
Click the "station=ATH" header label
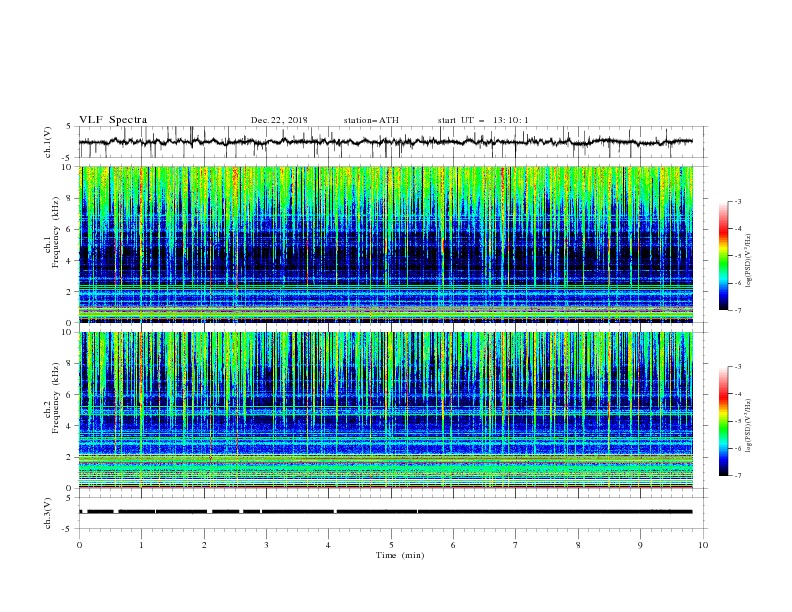[x=371, y=120]
